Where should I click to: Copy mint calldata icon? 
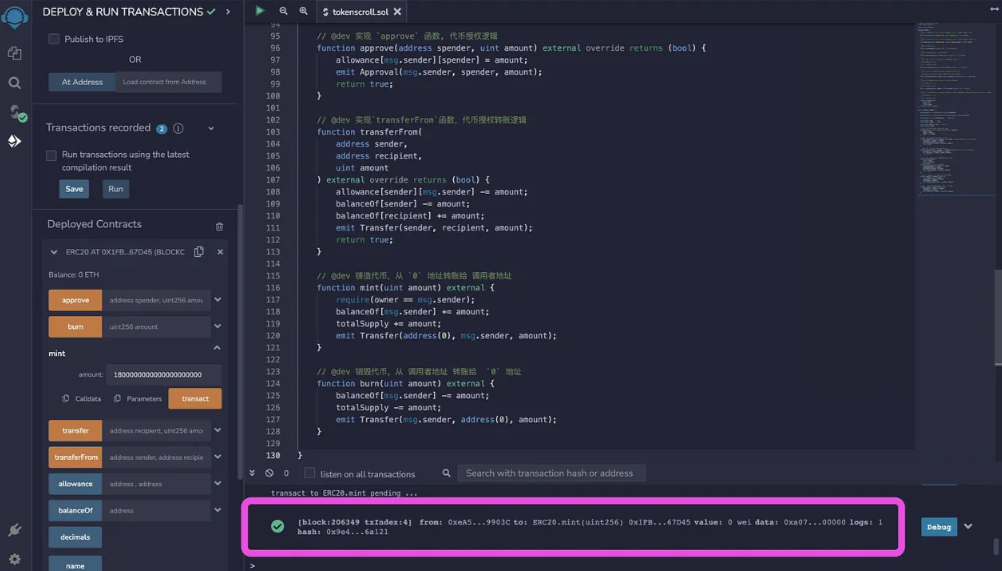coord(65,399)
